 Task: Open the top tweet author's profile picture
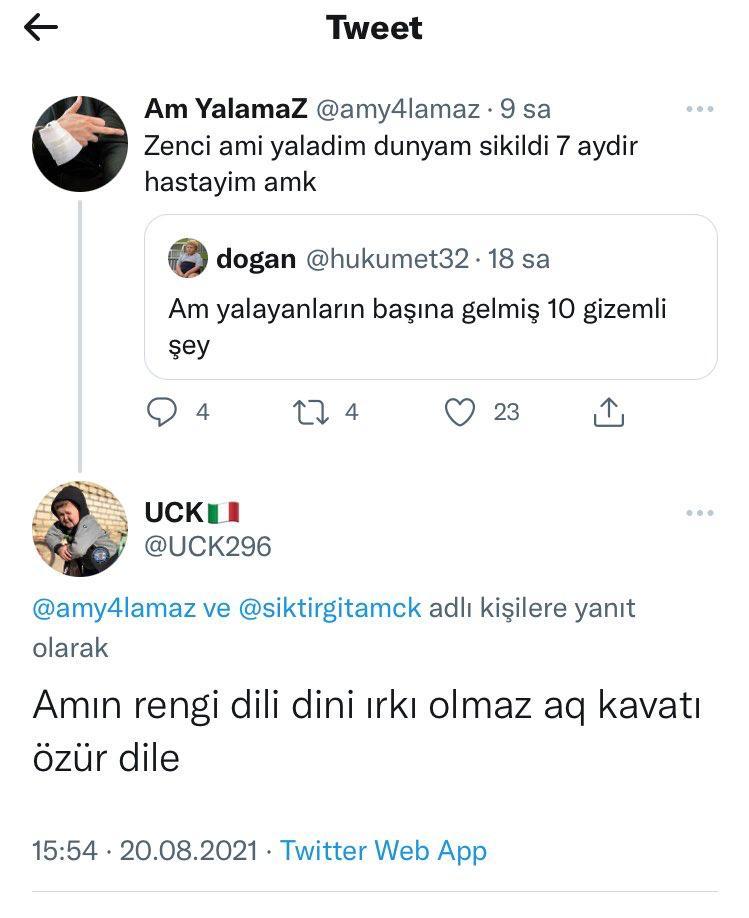(80, 144)
